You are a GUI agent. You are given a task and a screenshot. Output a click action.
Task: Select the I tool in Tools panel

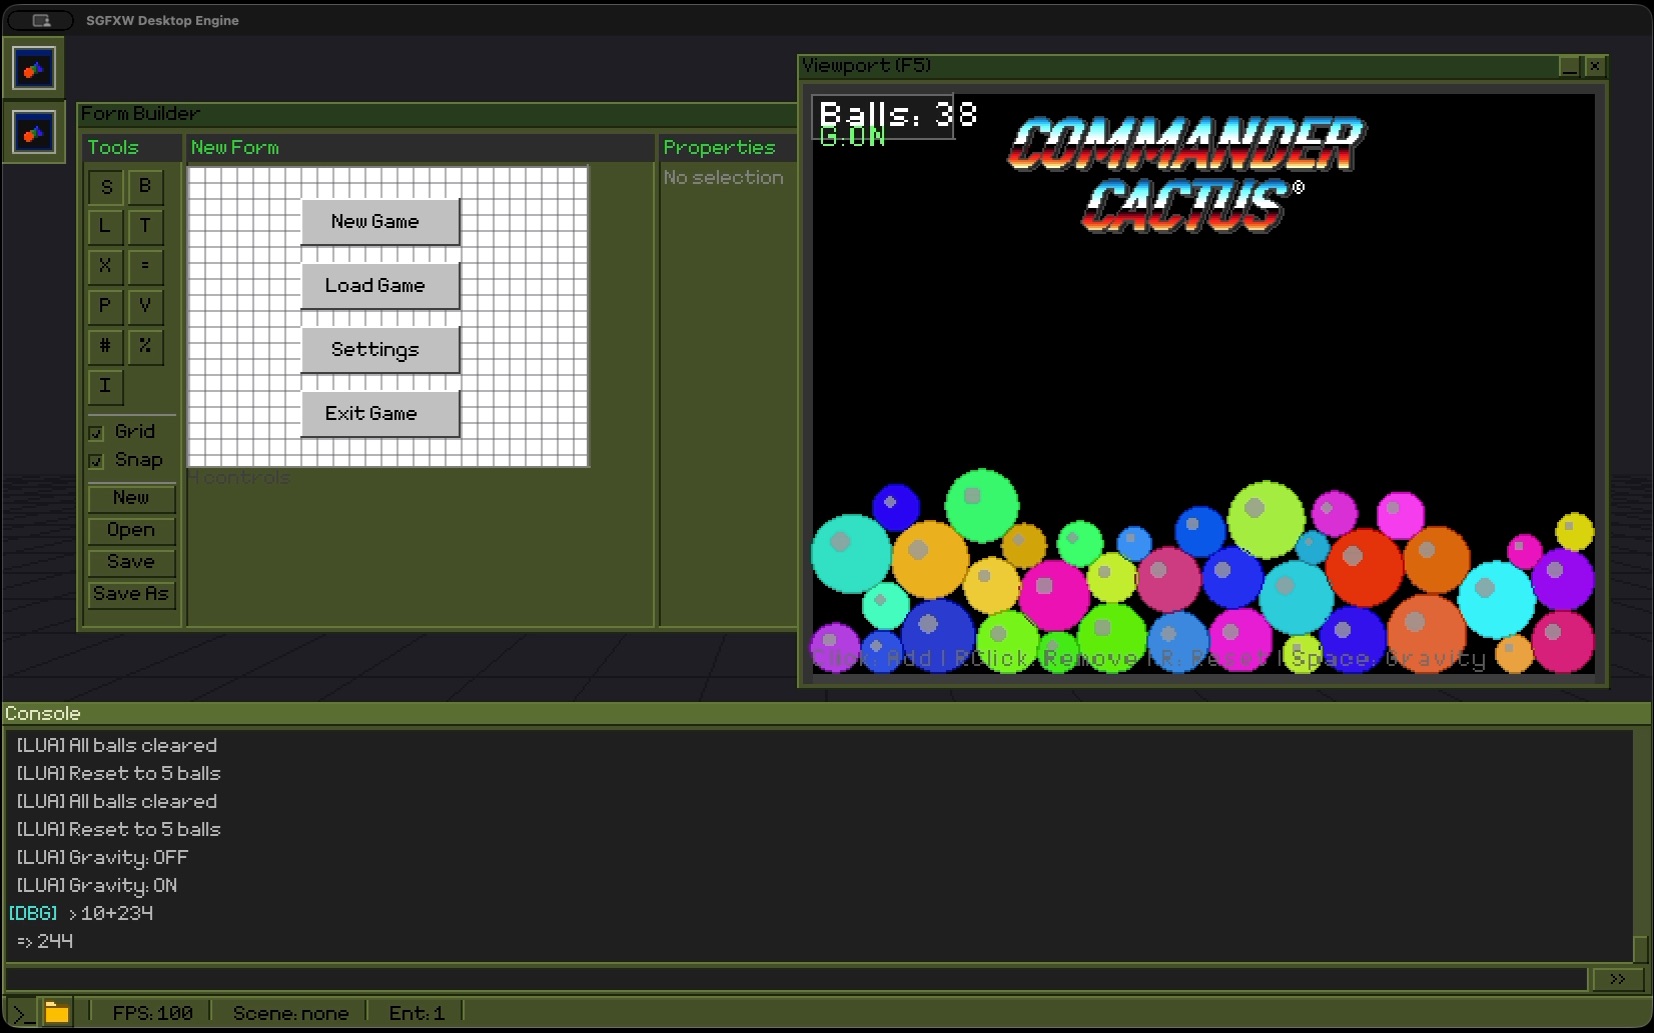point(106,387)
